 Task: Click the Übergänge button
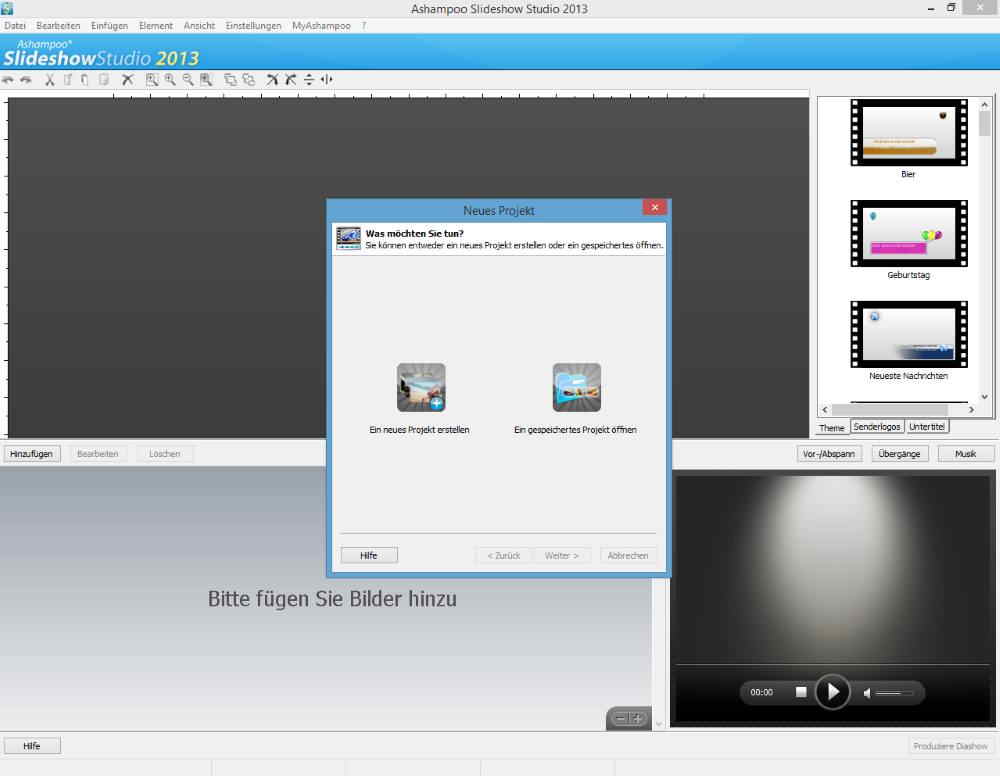point(900,454)
